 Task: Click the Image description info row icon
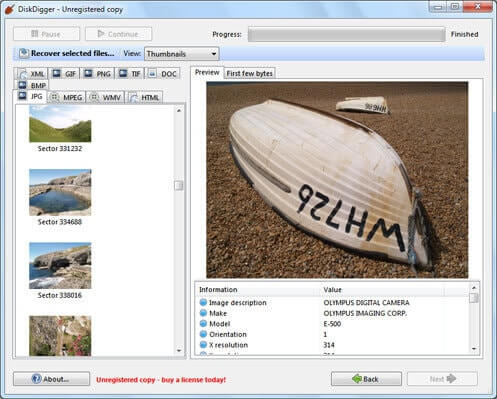tap(203, 302)
